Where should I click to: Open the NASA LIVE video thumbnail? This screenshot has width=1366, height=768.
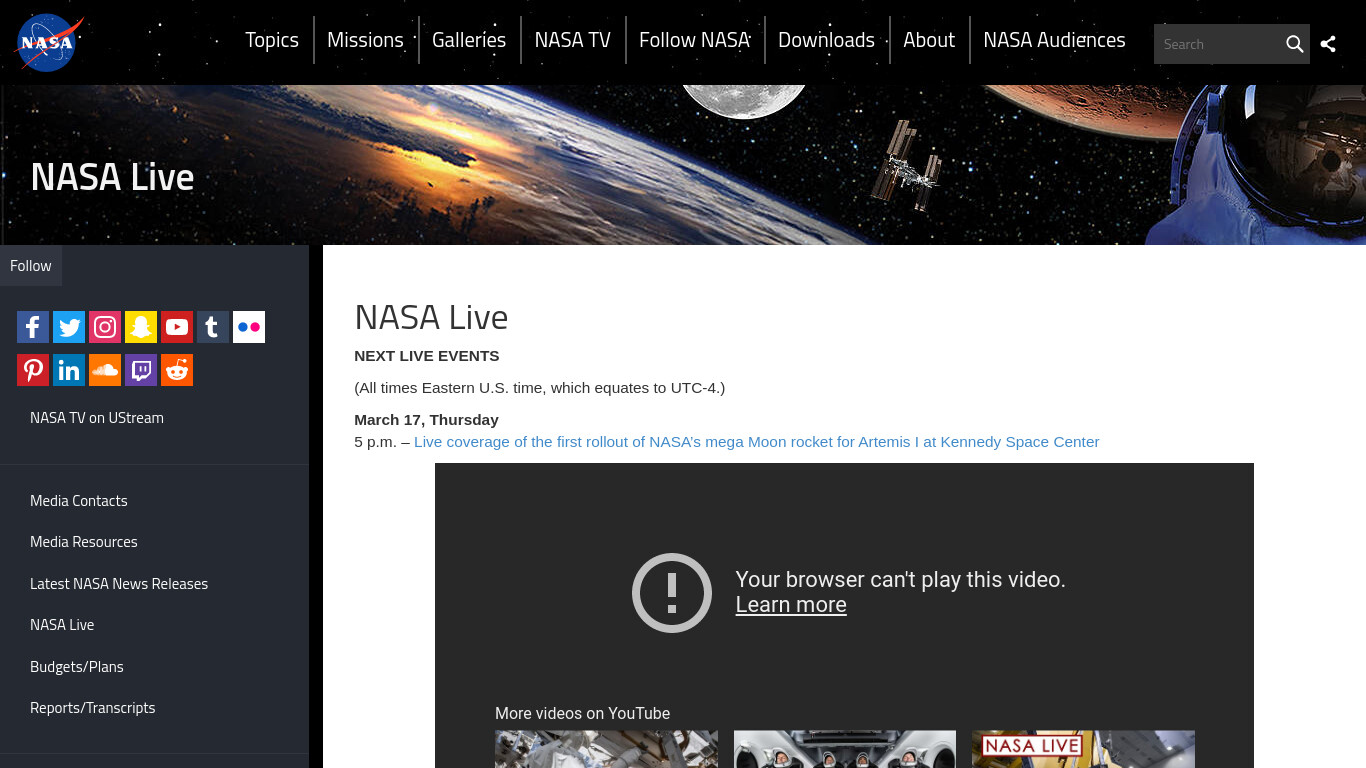coord(1083,749)
